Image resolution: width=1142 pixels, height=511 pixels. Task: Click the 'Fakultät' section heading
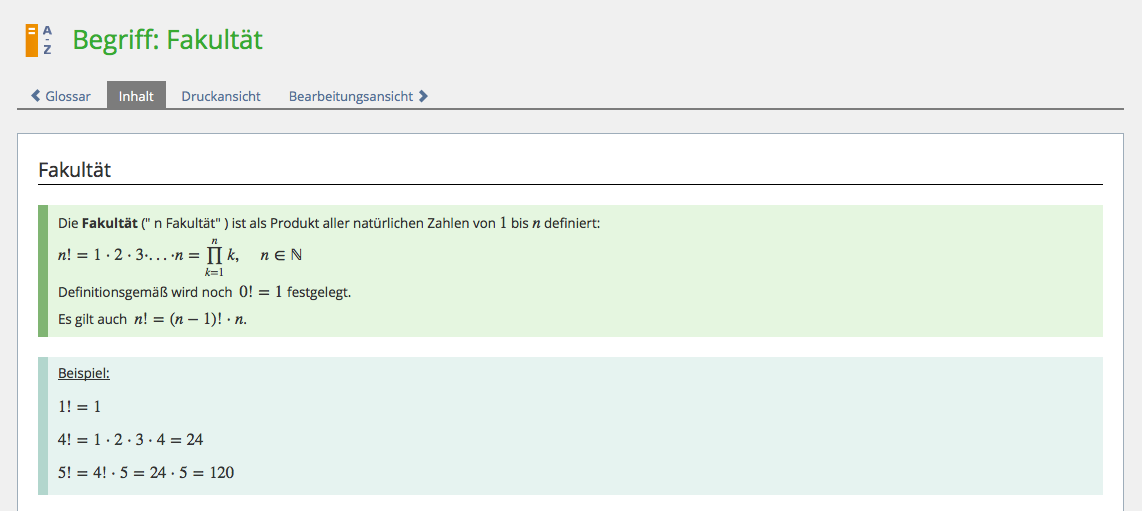click(x=74, y=170)
